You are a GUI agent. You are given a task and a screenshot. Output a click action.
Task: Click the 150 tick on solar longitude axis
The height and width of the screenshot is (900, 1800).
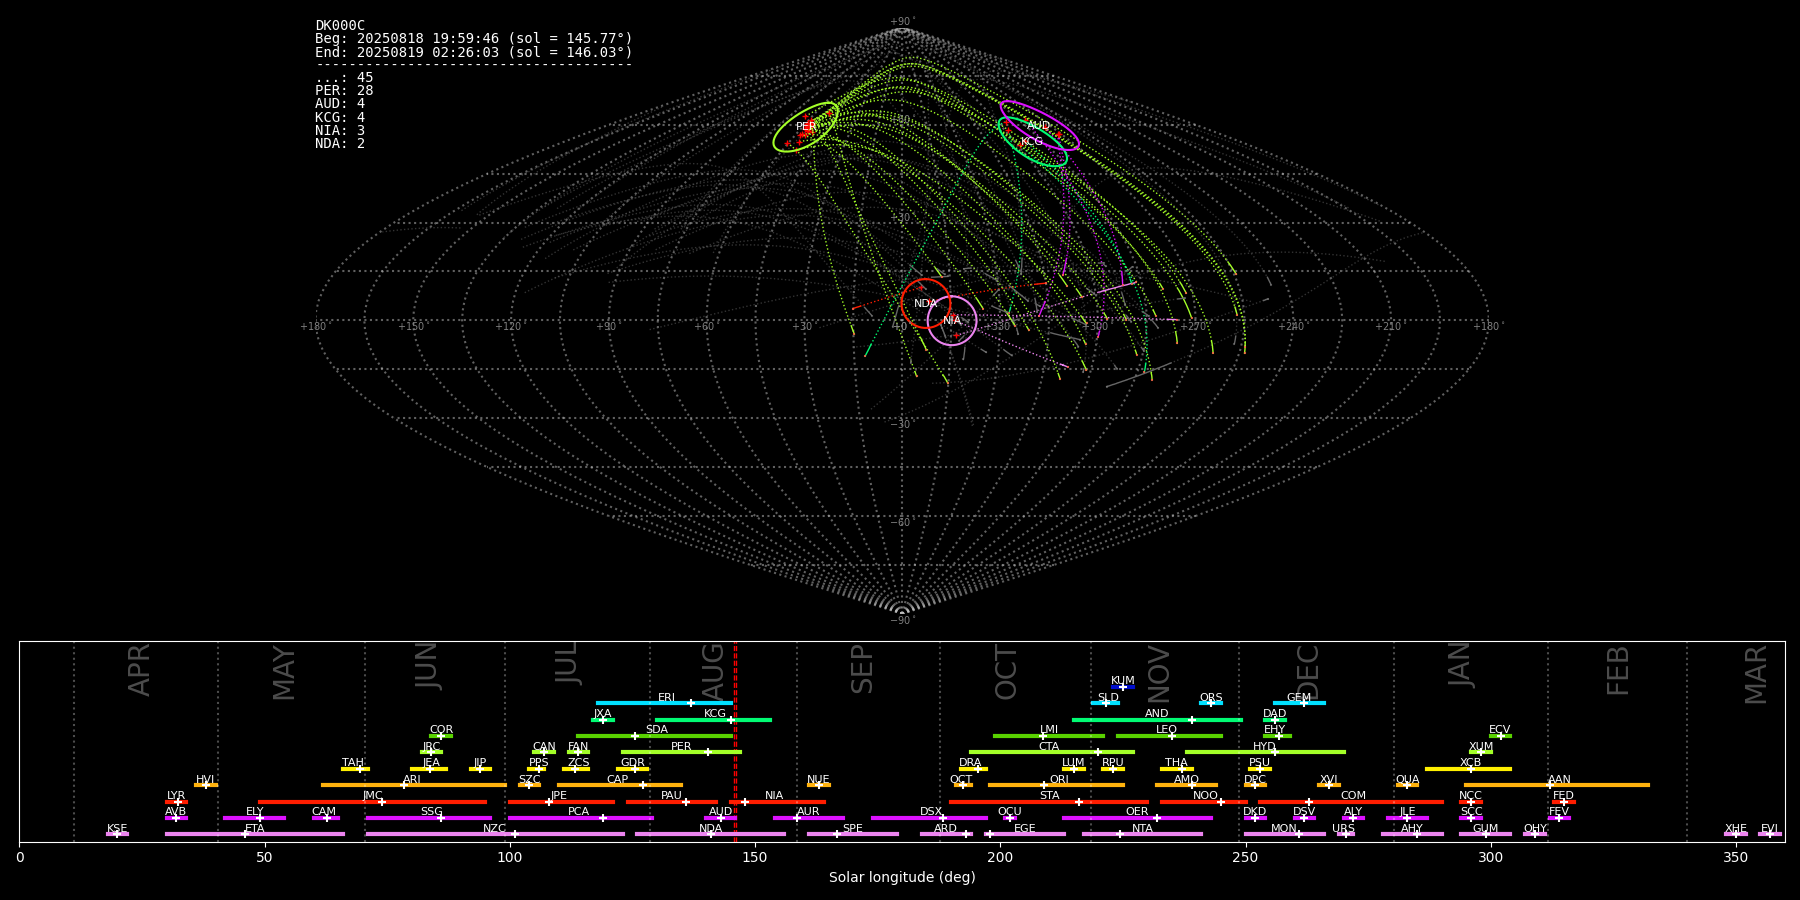click(755, 857)
